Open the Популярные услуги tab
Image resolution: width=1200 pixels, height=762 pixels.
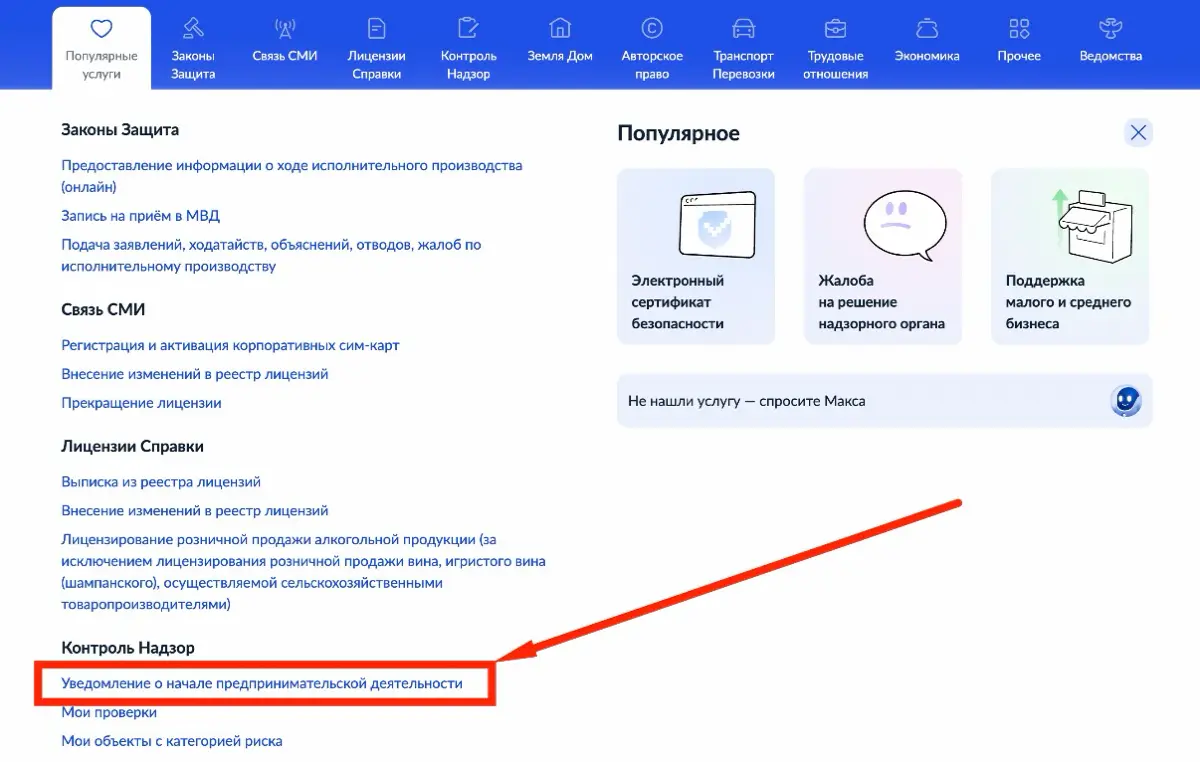pyautogui.click(x=101, y=48)
